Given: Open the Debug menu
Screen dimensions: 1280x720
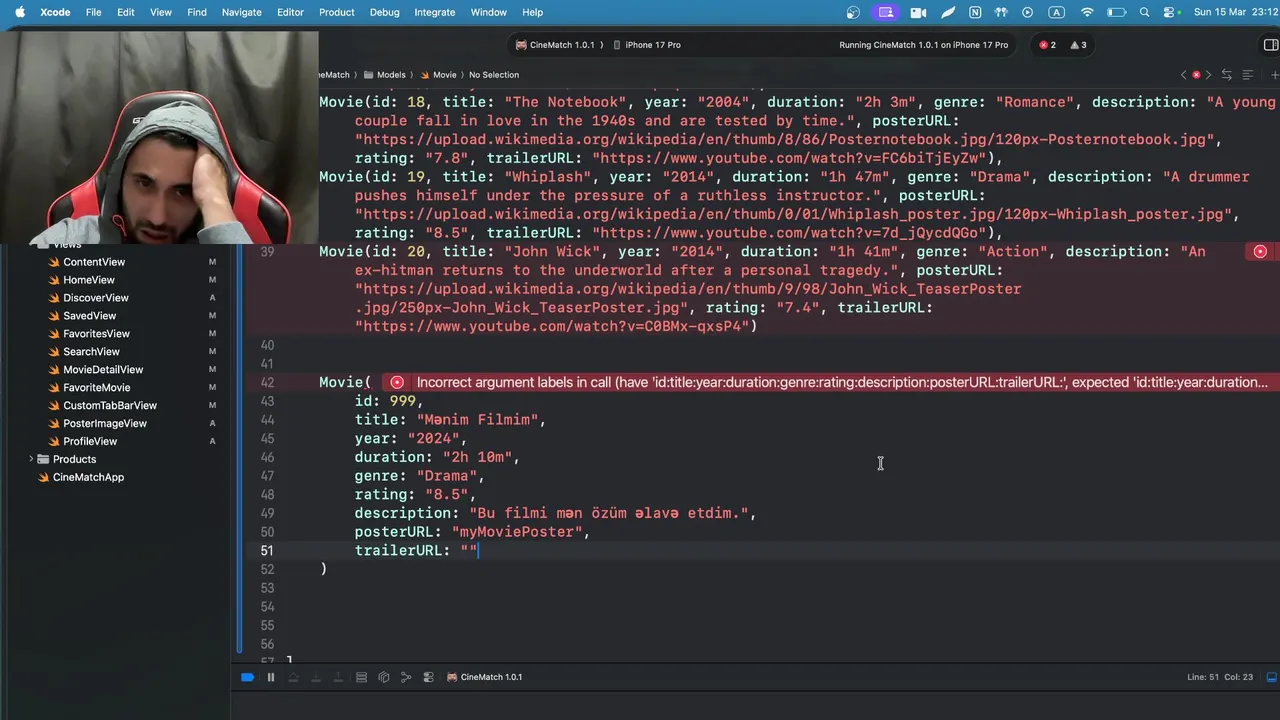Looking at the screenshot, I should (x=384, y=12).
